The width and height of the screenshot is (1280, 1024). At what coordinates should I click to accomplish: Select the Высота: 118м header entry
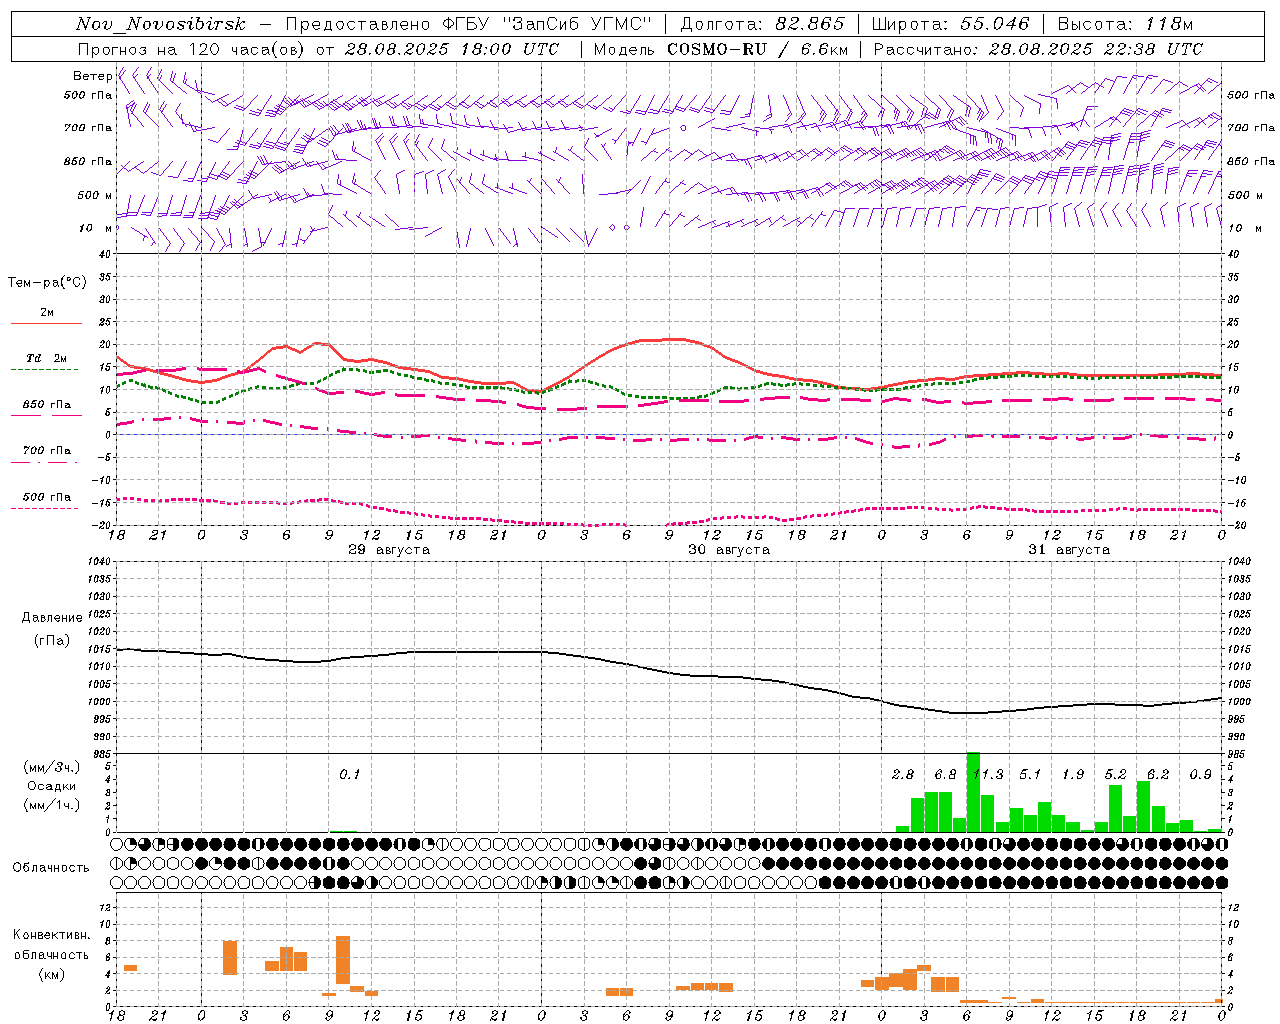pos(1125,24)
